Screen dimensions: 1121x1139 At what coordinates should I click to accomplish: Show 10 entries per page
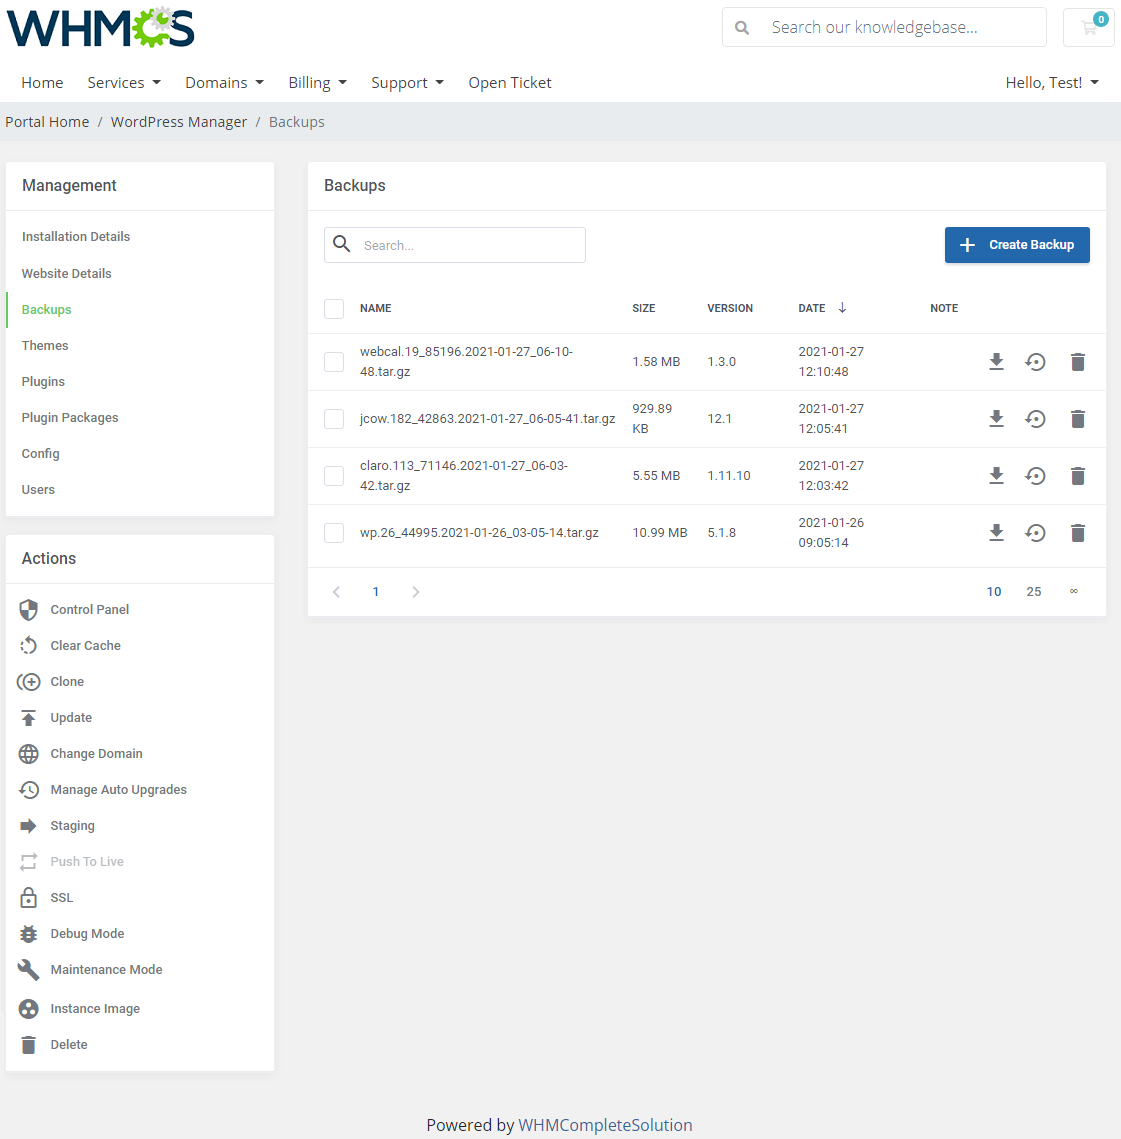tap(994, 592)
